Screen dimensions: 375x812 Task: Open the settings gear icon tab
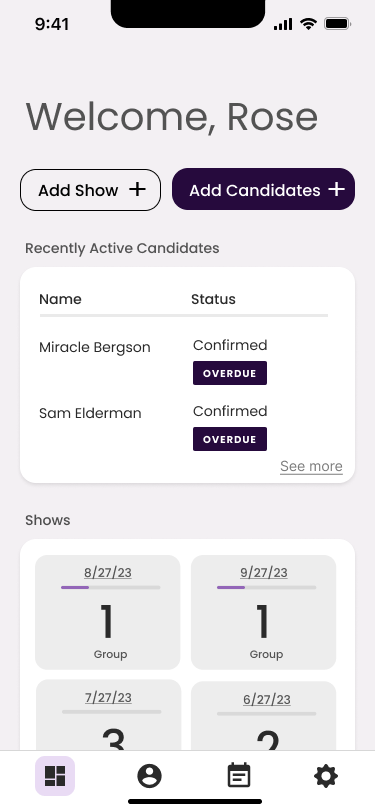tap(326, 776)
